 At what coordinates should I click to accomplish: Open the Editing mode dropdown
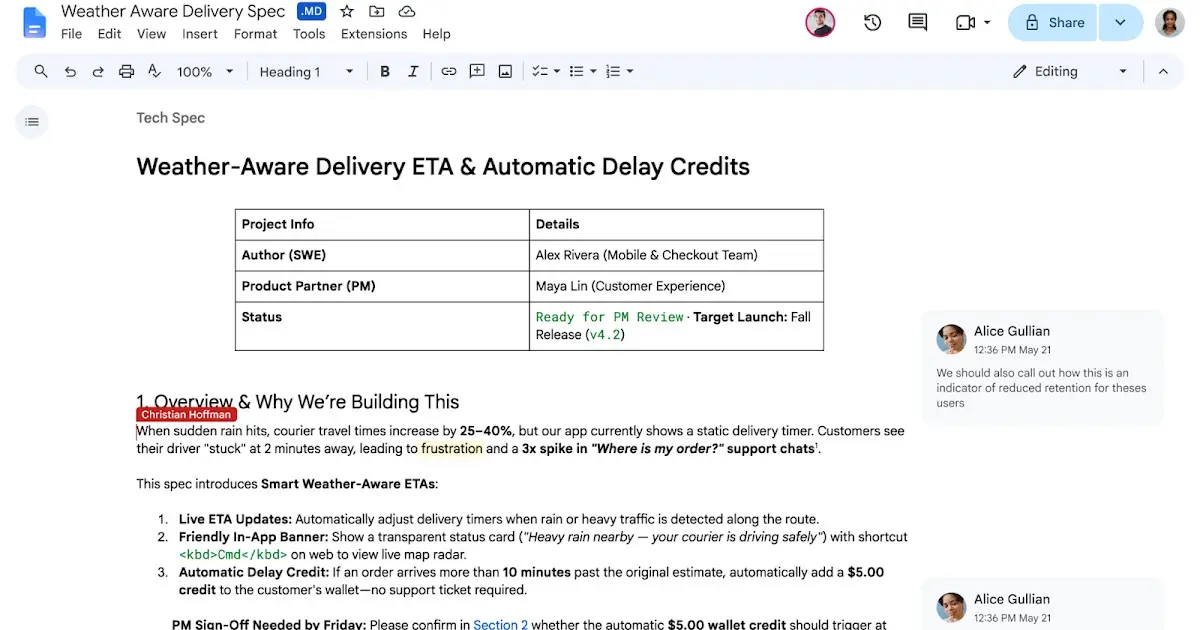1069,71
